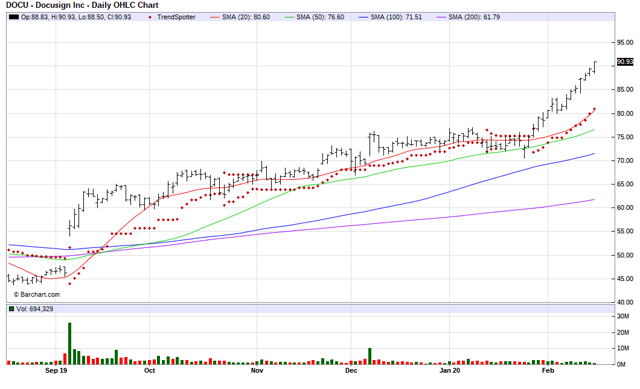Click the 90.93 current price tag
The image size is (640, 389).
[x=624, y=62]
